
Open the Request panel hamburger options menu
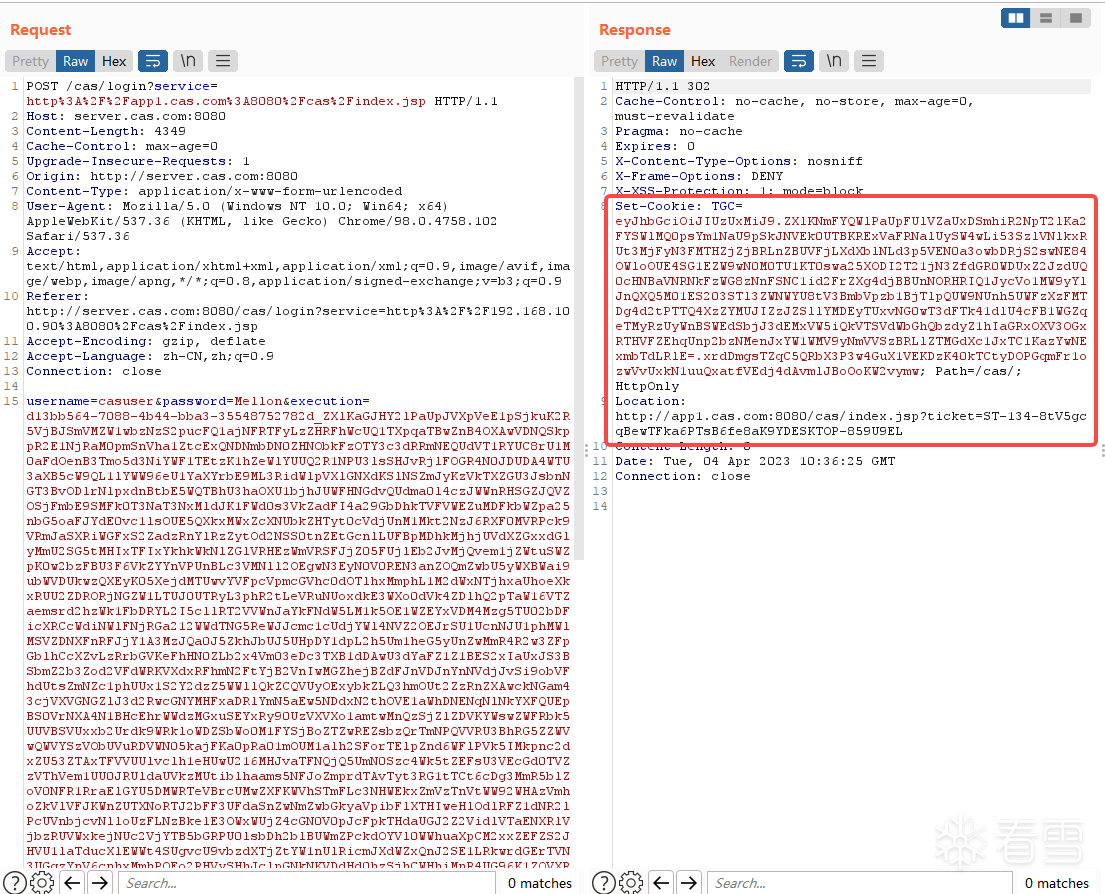click(223, 61)
